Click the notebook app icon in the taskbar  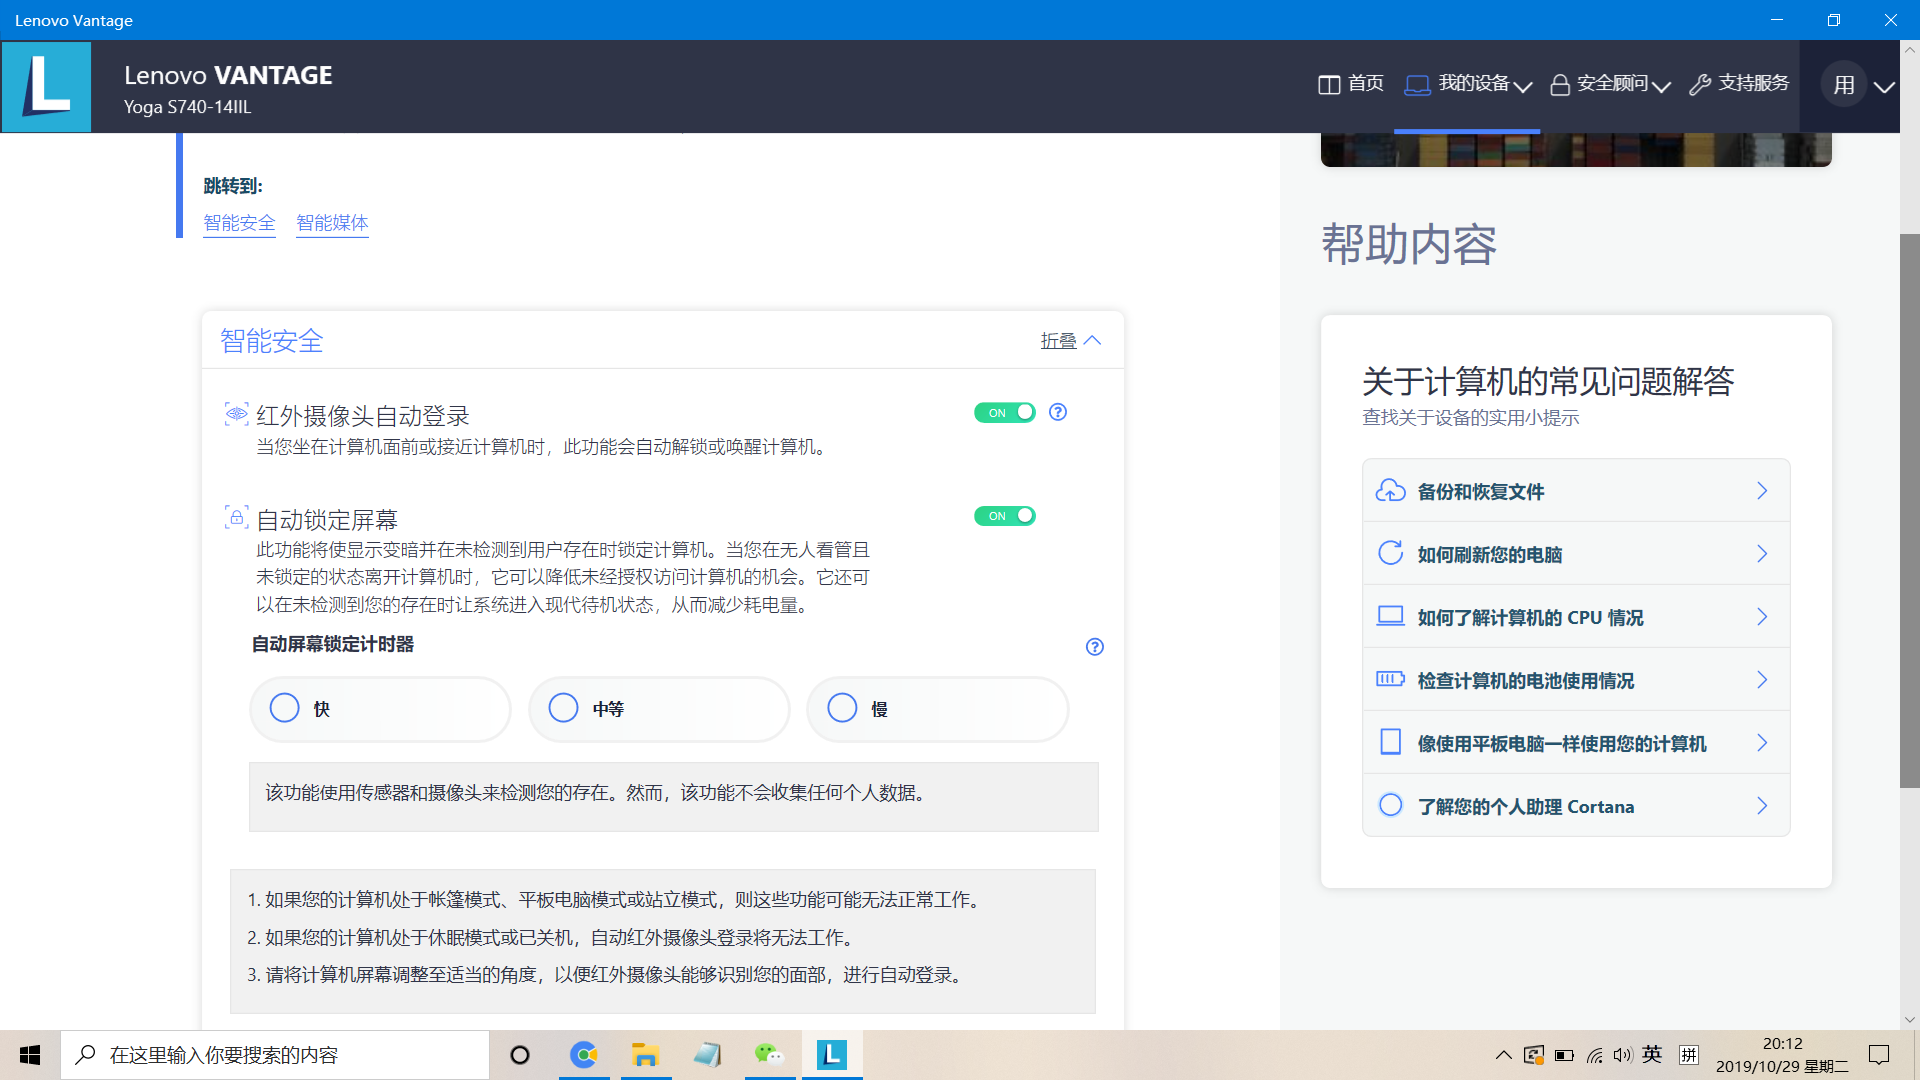click(708, 1055)
